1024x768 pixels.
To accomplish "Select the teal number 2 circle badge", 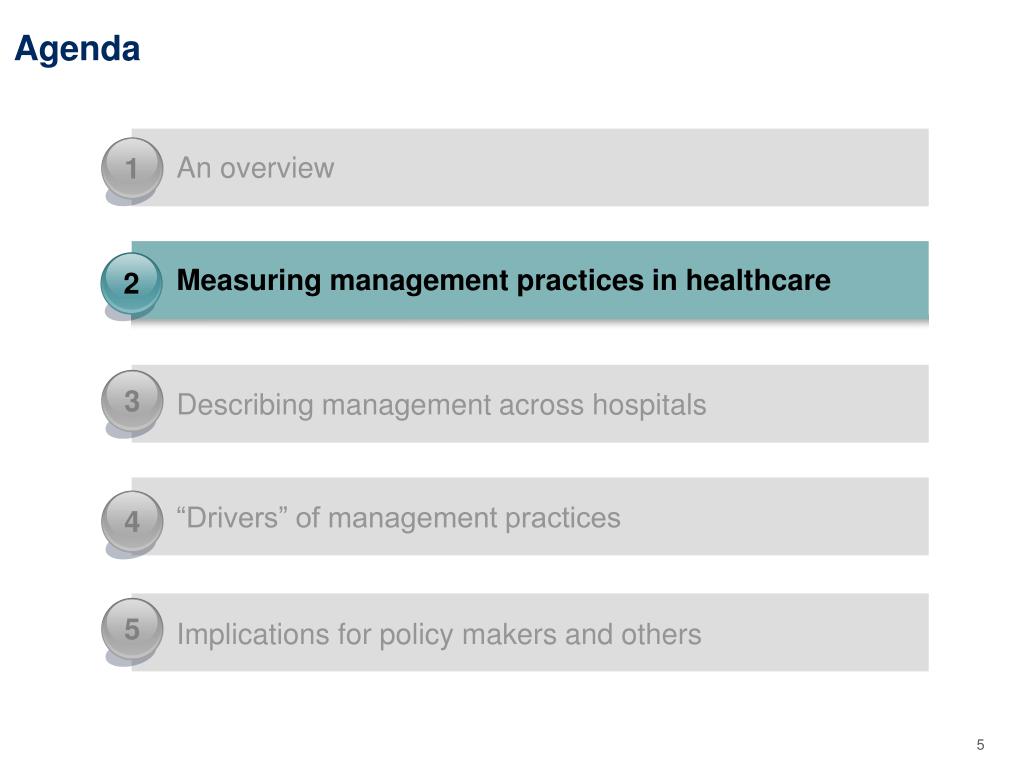I will coord(131,282).
